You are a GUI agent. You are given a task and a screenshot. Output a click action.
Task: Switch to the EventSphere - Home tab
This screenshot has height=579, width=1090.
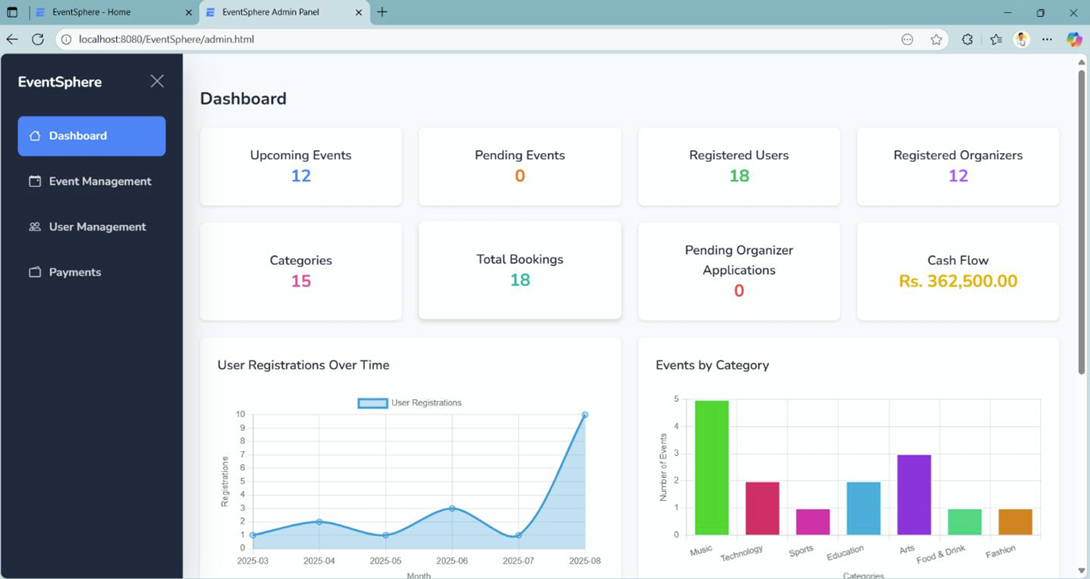tap(105, 13)
